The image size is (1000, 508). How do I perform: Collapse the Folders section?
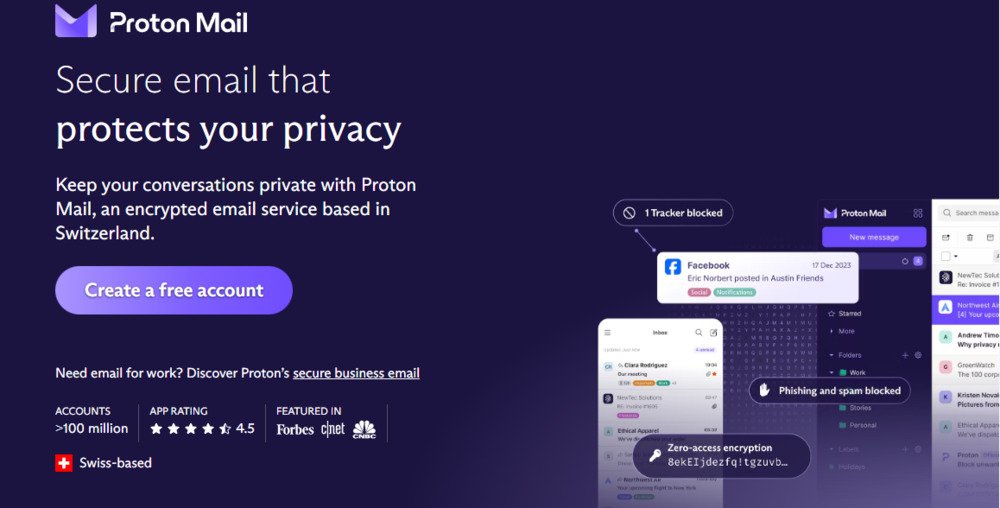coord(831,355)
